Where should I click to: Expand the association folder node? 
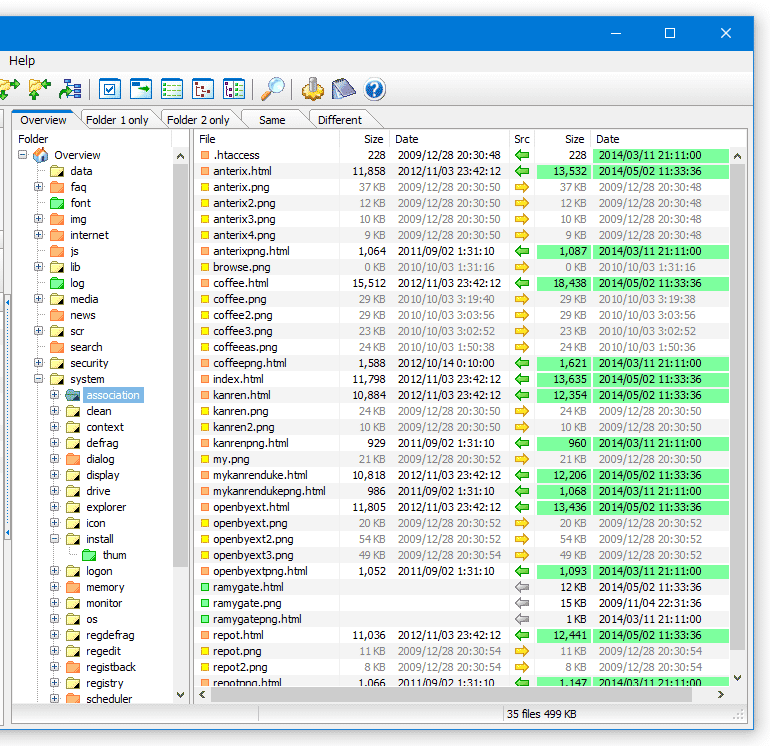coord(55,395)
